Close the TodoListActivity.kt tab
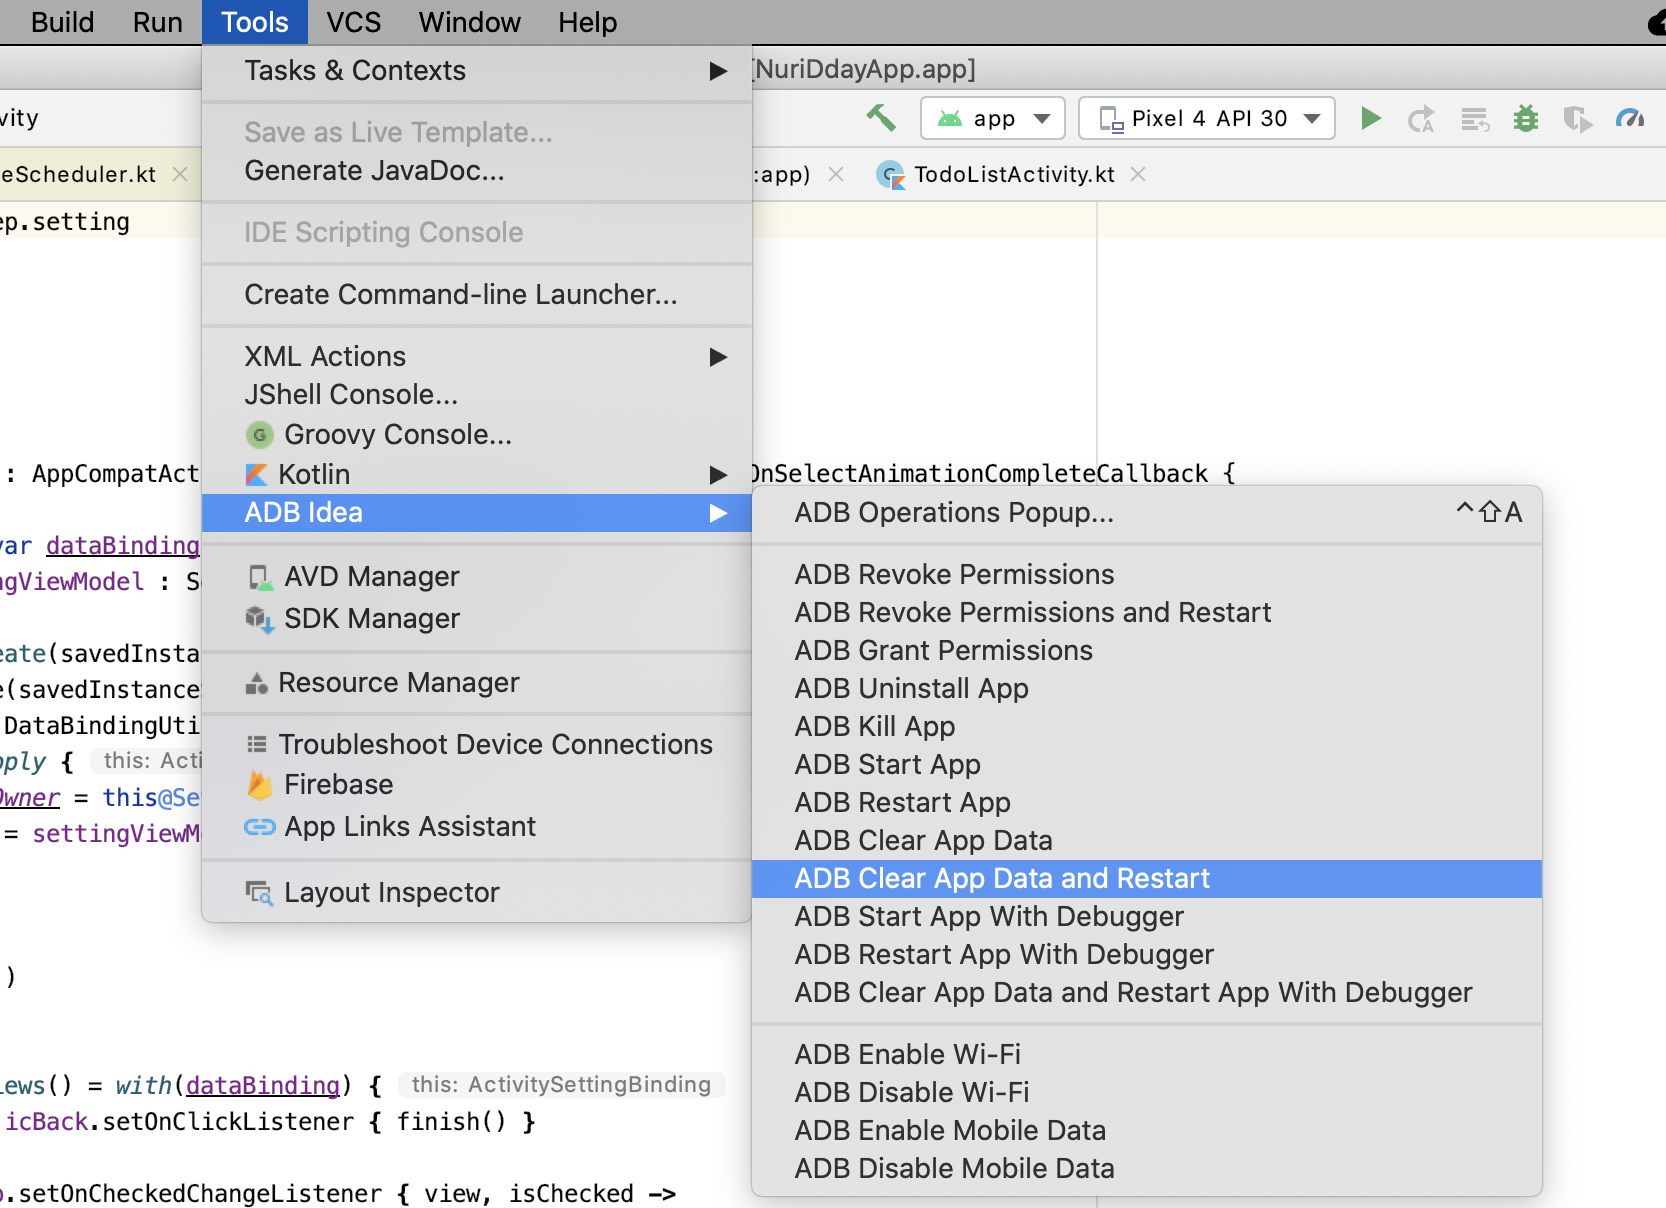The image size is (1666, 1208). coord(1138,174)
